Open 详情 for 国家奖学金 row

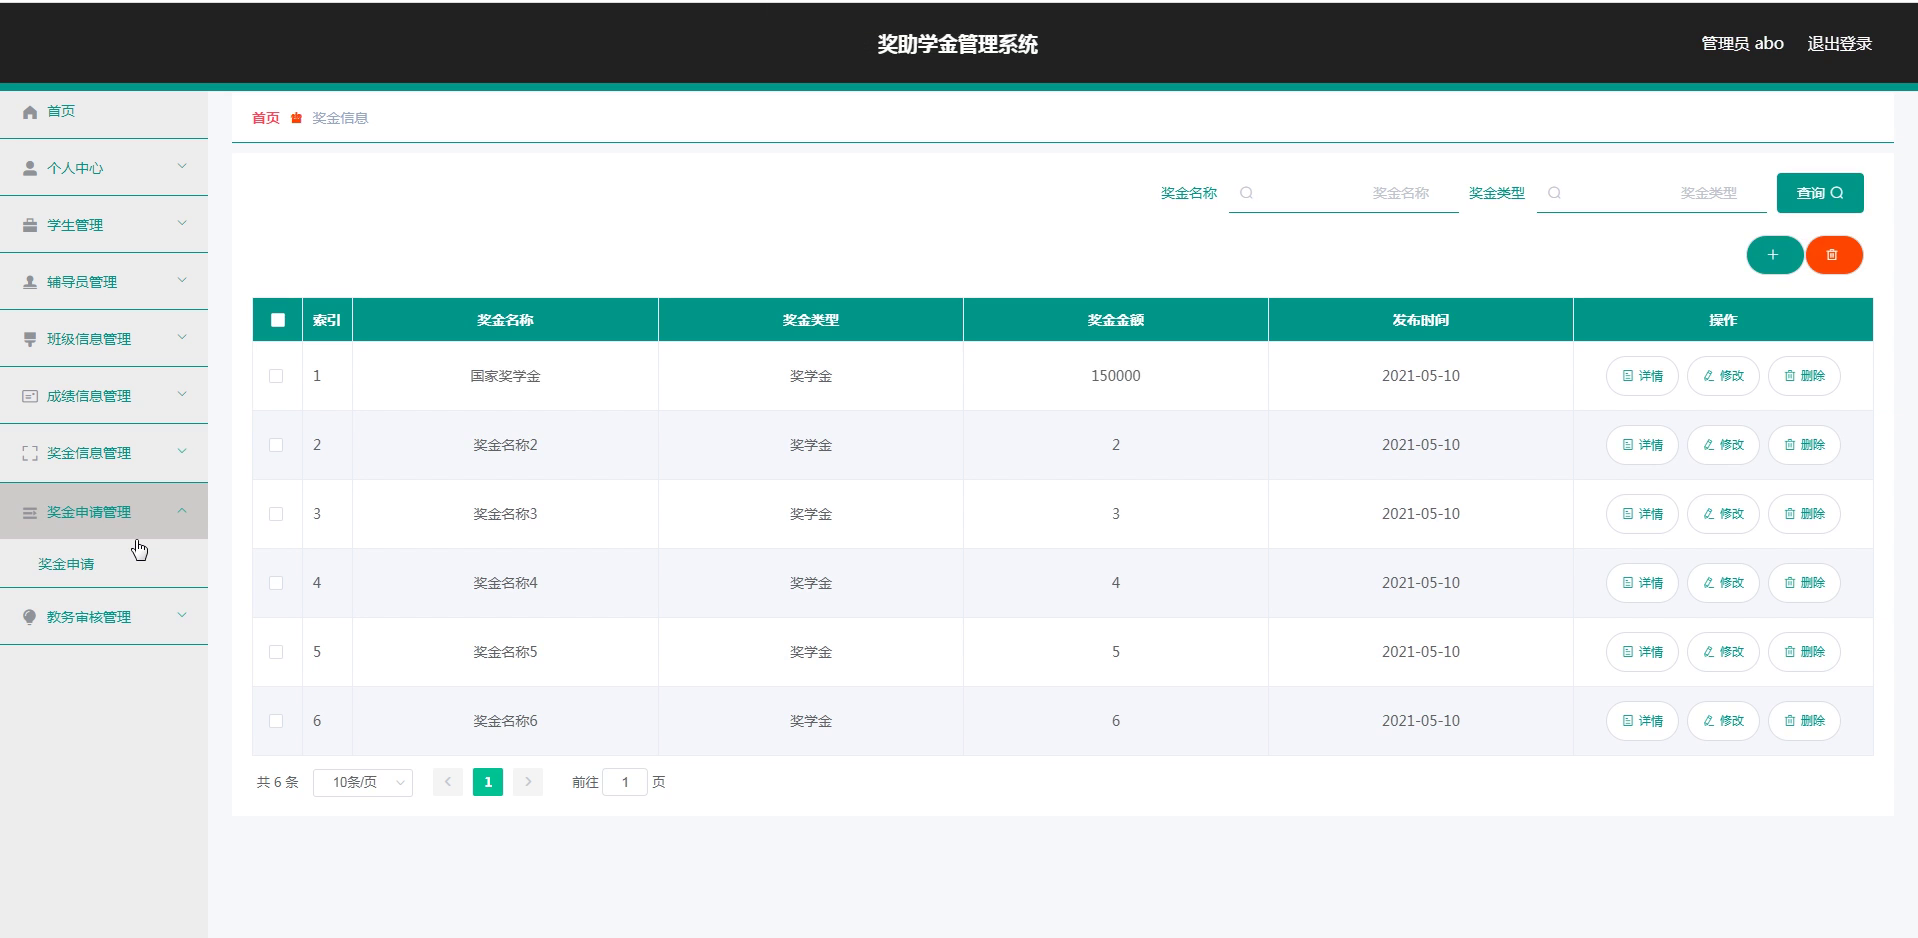[1642, 376]
